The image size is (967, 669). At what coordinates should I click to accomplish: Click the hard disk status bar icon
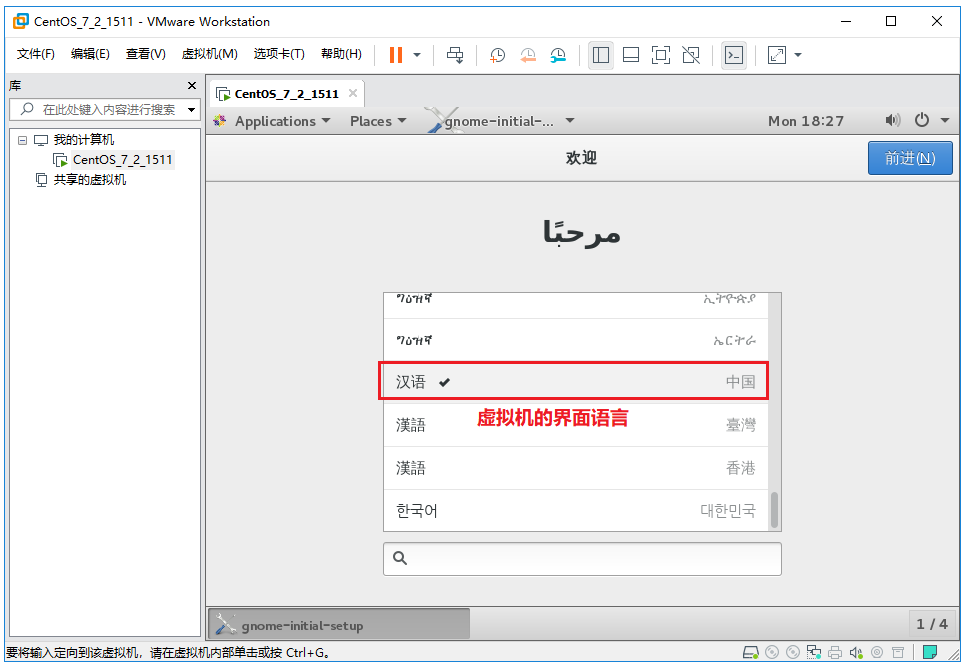coord(751,652)
